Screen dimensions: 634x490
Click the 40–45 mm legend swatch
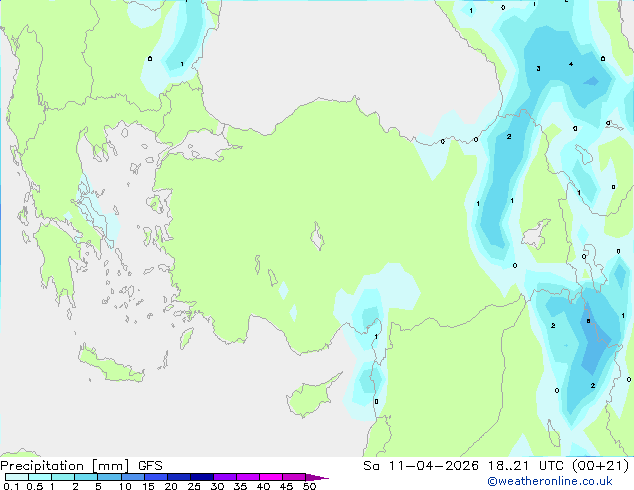[271, 477]
